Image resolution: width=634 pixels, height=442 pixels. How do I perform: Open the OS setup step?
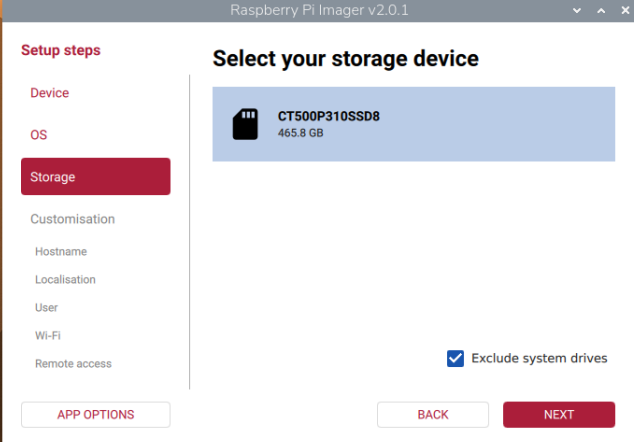(x=39, y=135)
